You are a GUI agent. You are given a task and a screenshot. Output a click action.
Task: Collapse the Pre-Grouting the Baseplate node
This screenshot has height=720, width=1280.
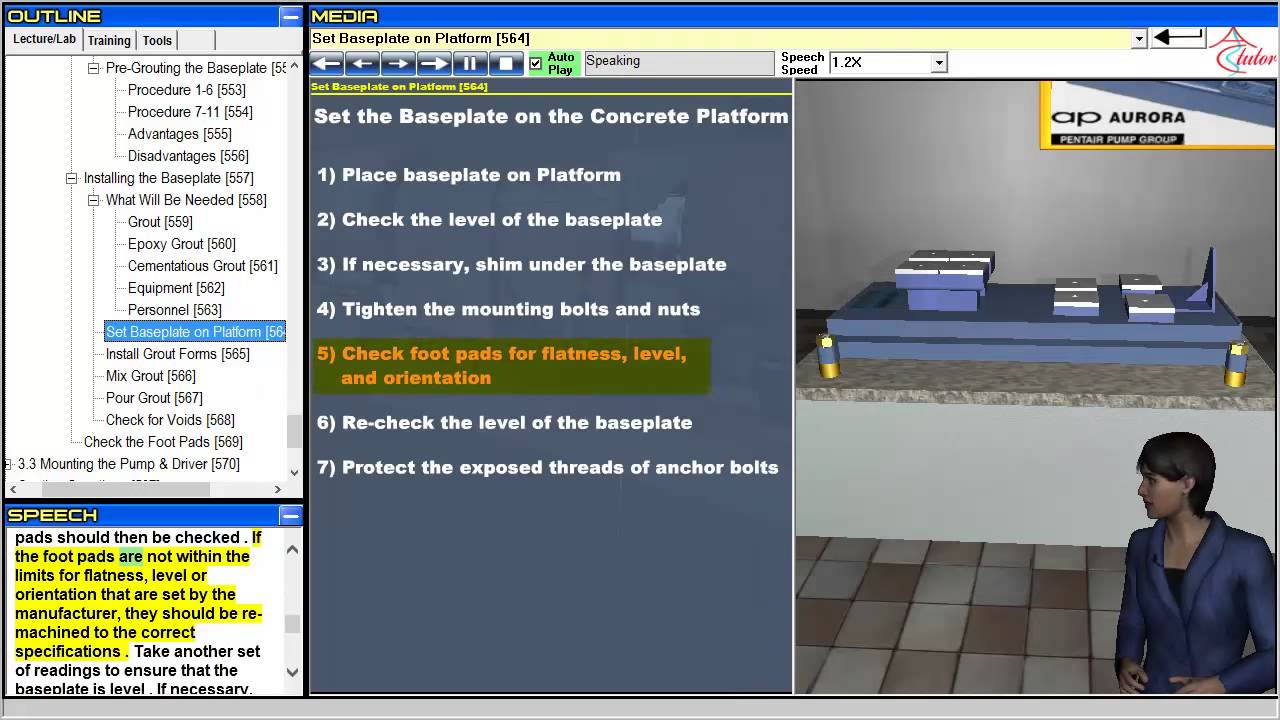pos(93,68)
